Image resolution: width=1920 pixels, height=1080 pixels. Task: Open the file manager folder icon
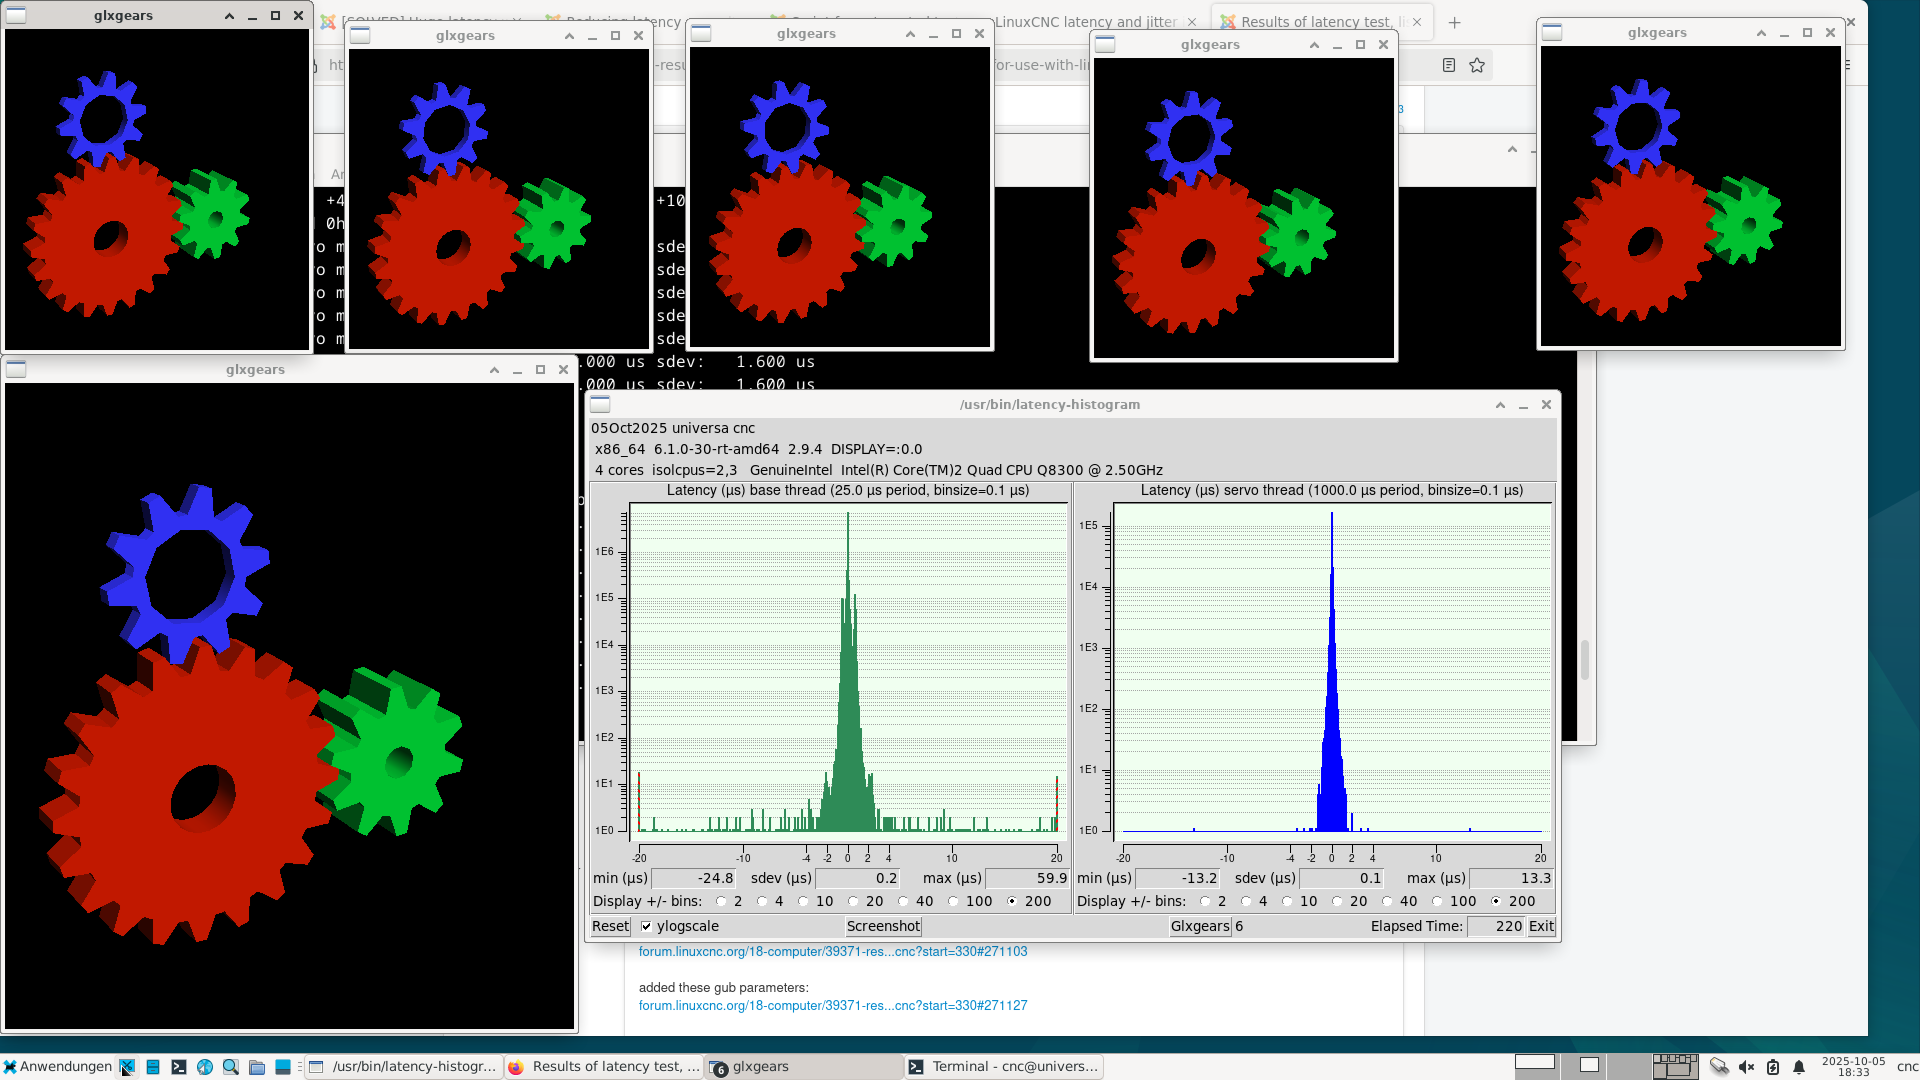tap(257, 1067)
